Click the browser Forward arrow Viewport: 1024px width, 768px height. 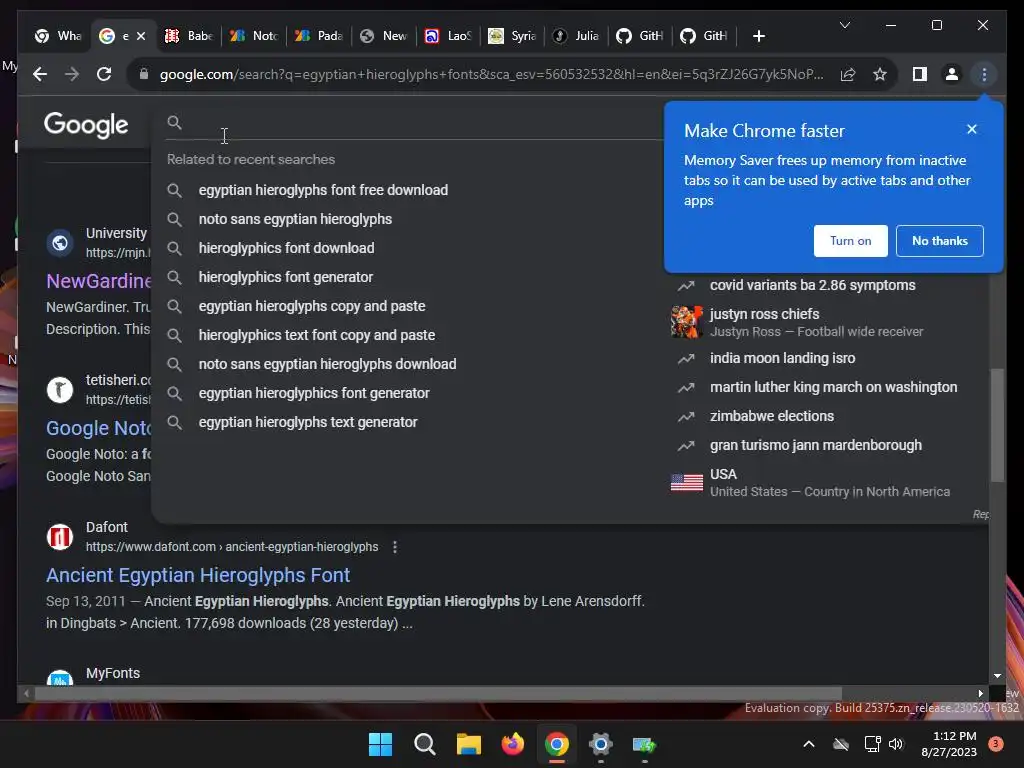(x=72, y=74)
